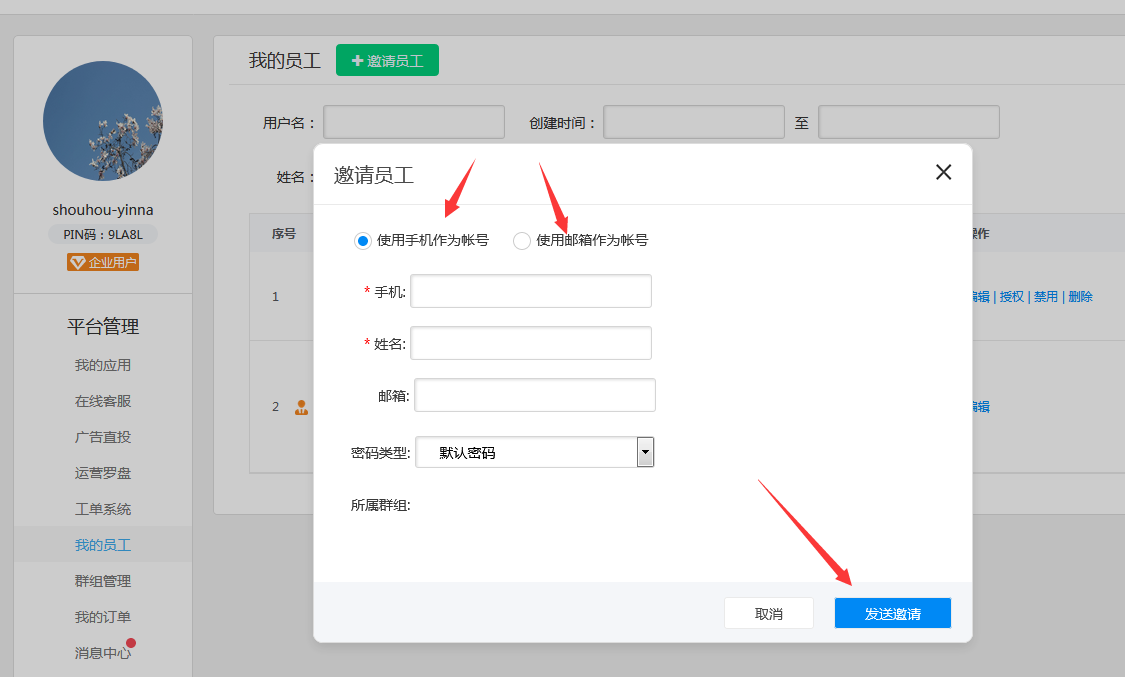The image size is (1125, 677).
Task: Open 我的应用 in sidebar
Action: 103,365
